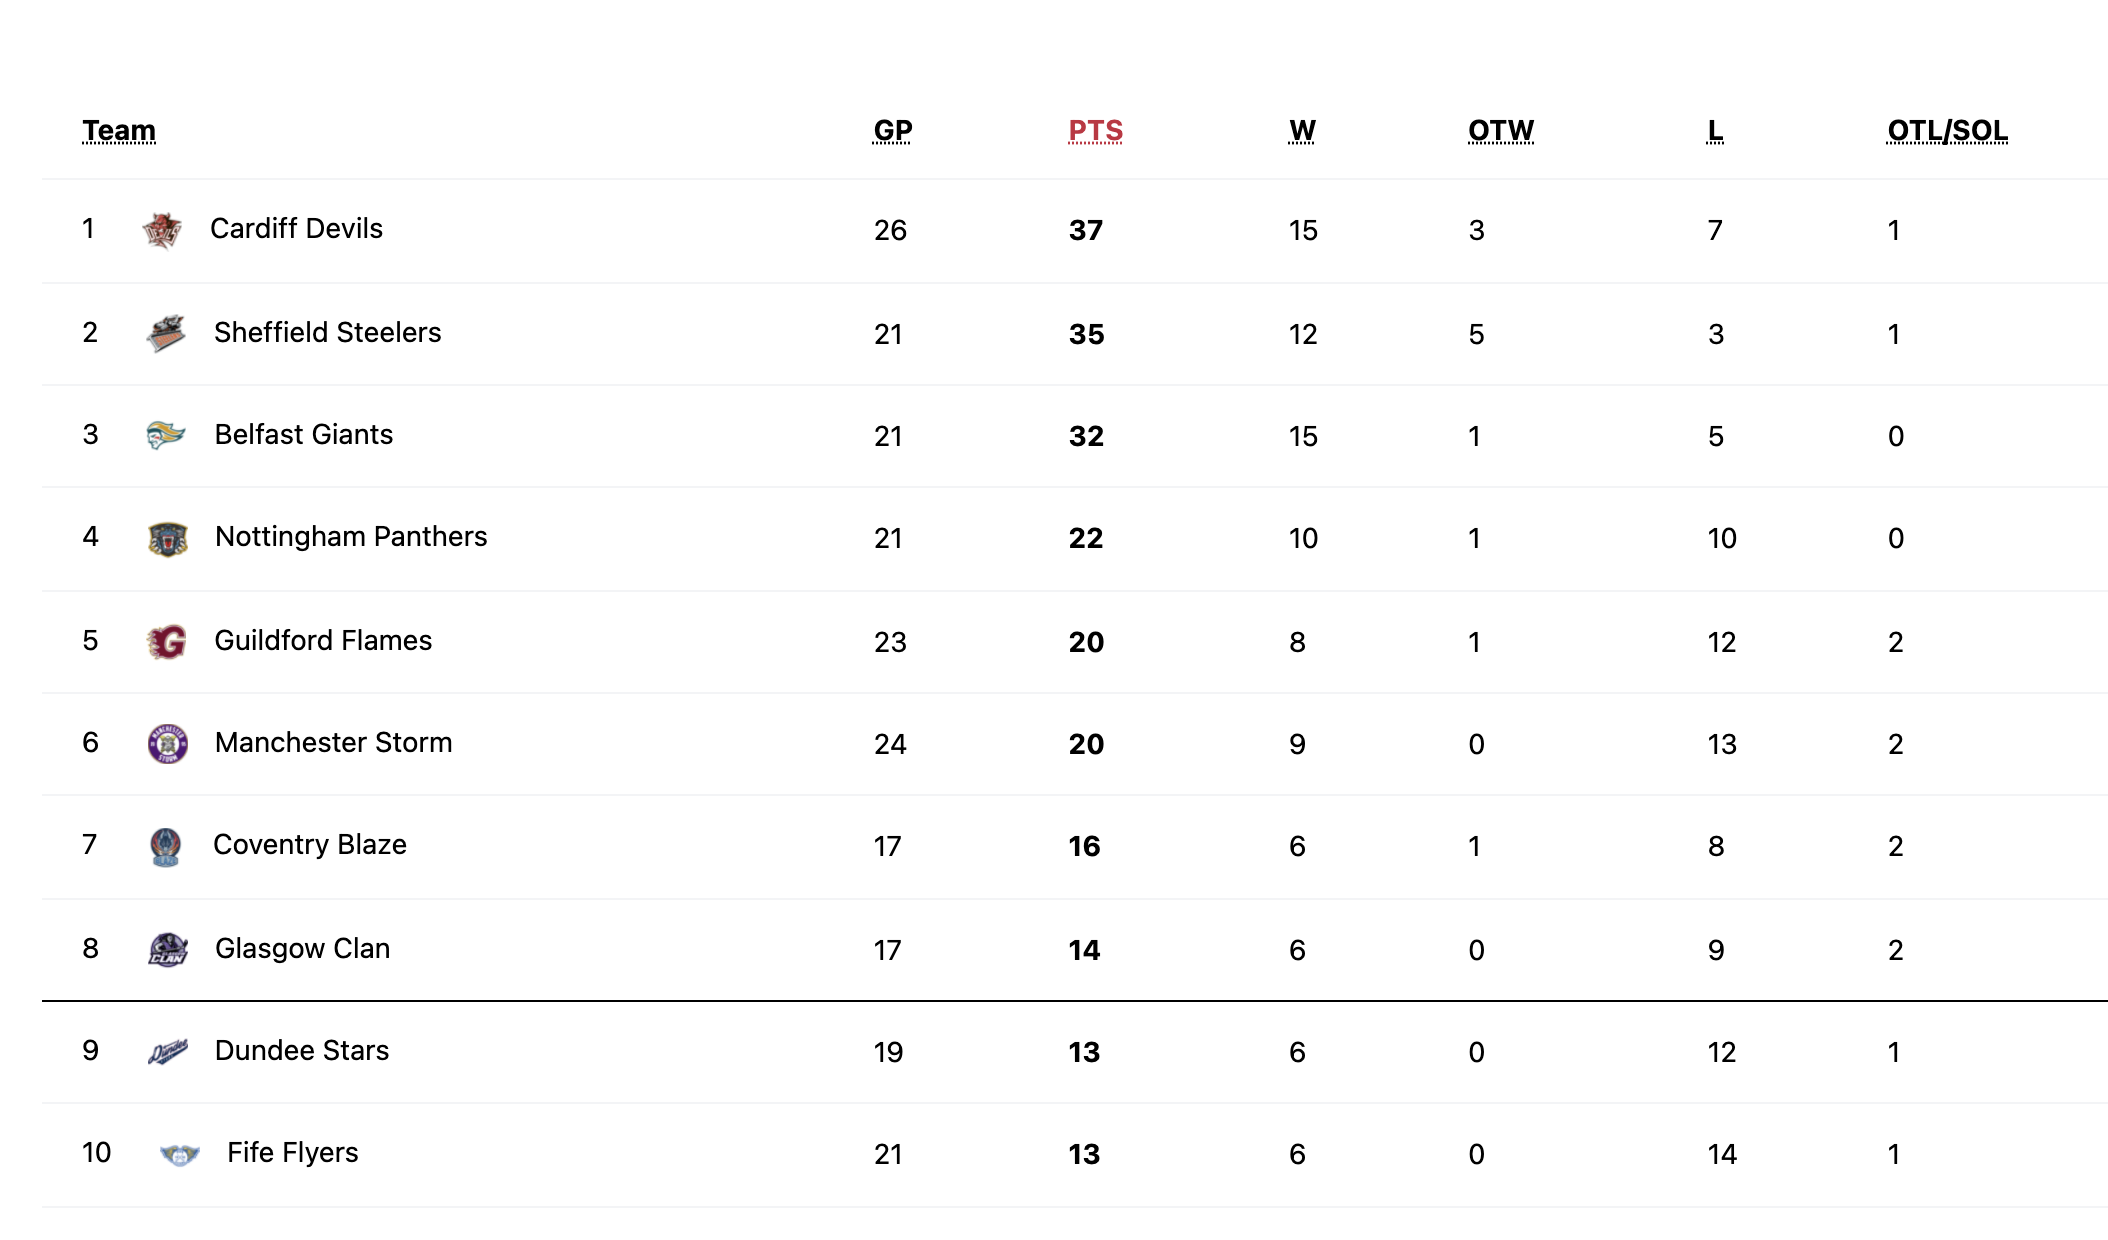2108x1240 pixels.
Task: Click the Cardiff Devils team logo
Action: 162,230
